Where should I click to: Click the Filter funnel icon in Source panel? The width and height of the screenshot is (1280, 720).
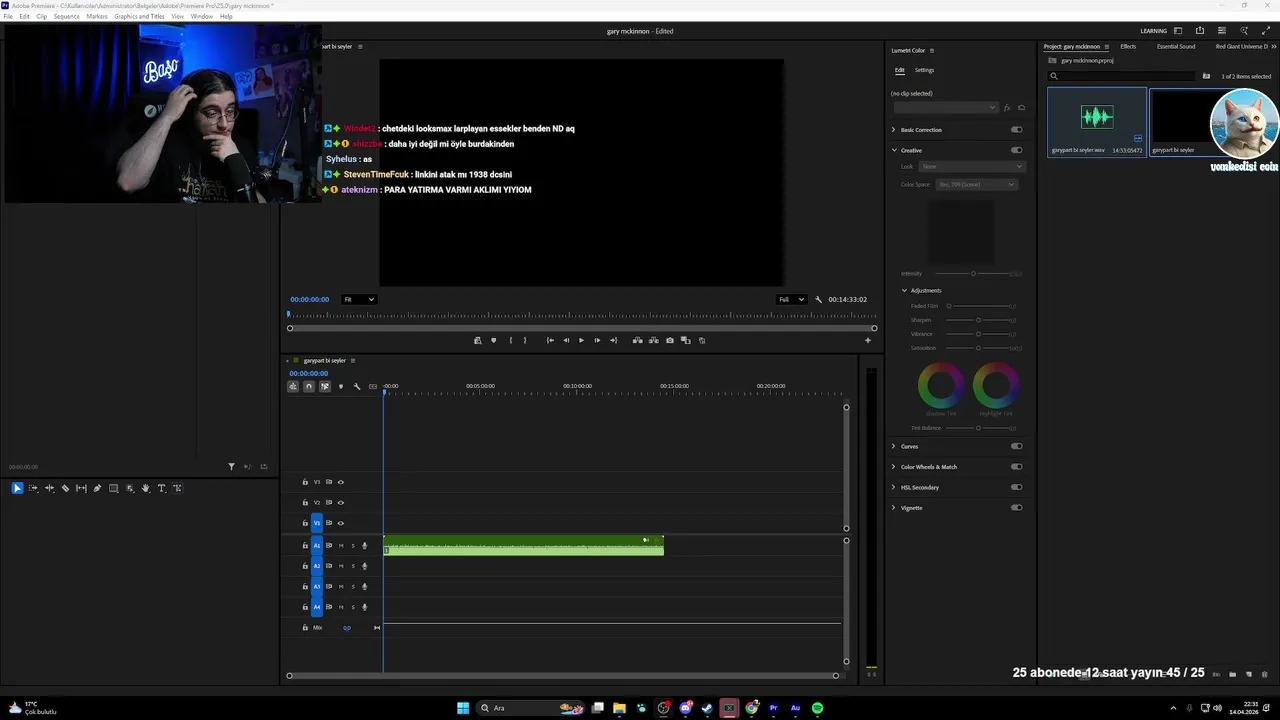(231, 466)
